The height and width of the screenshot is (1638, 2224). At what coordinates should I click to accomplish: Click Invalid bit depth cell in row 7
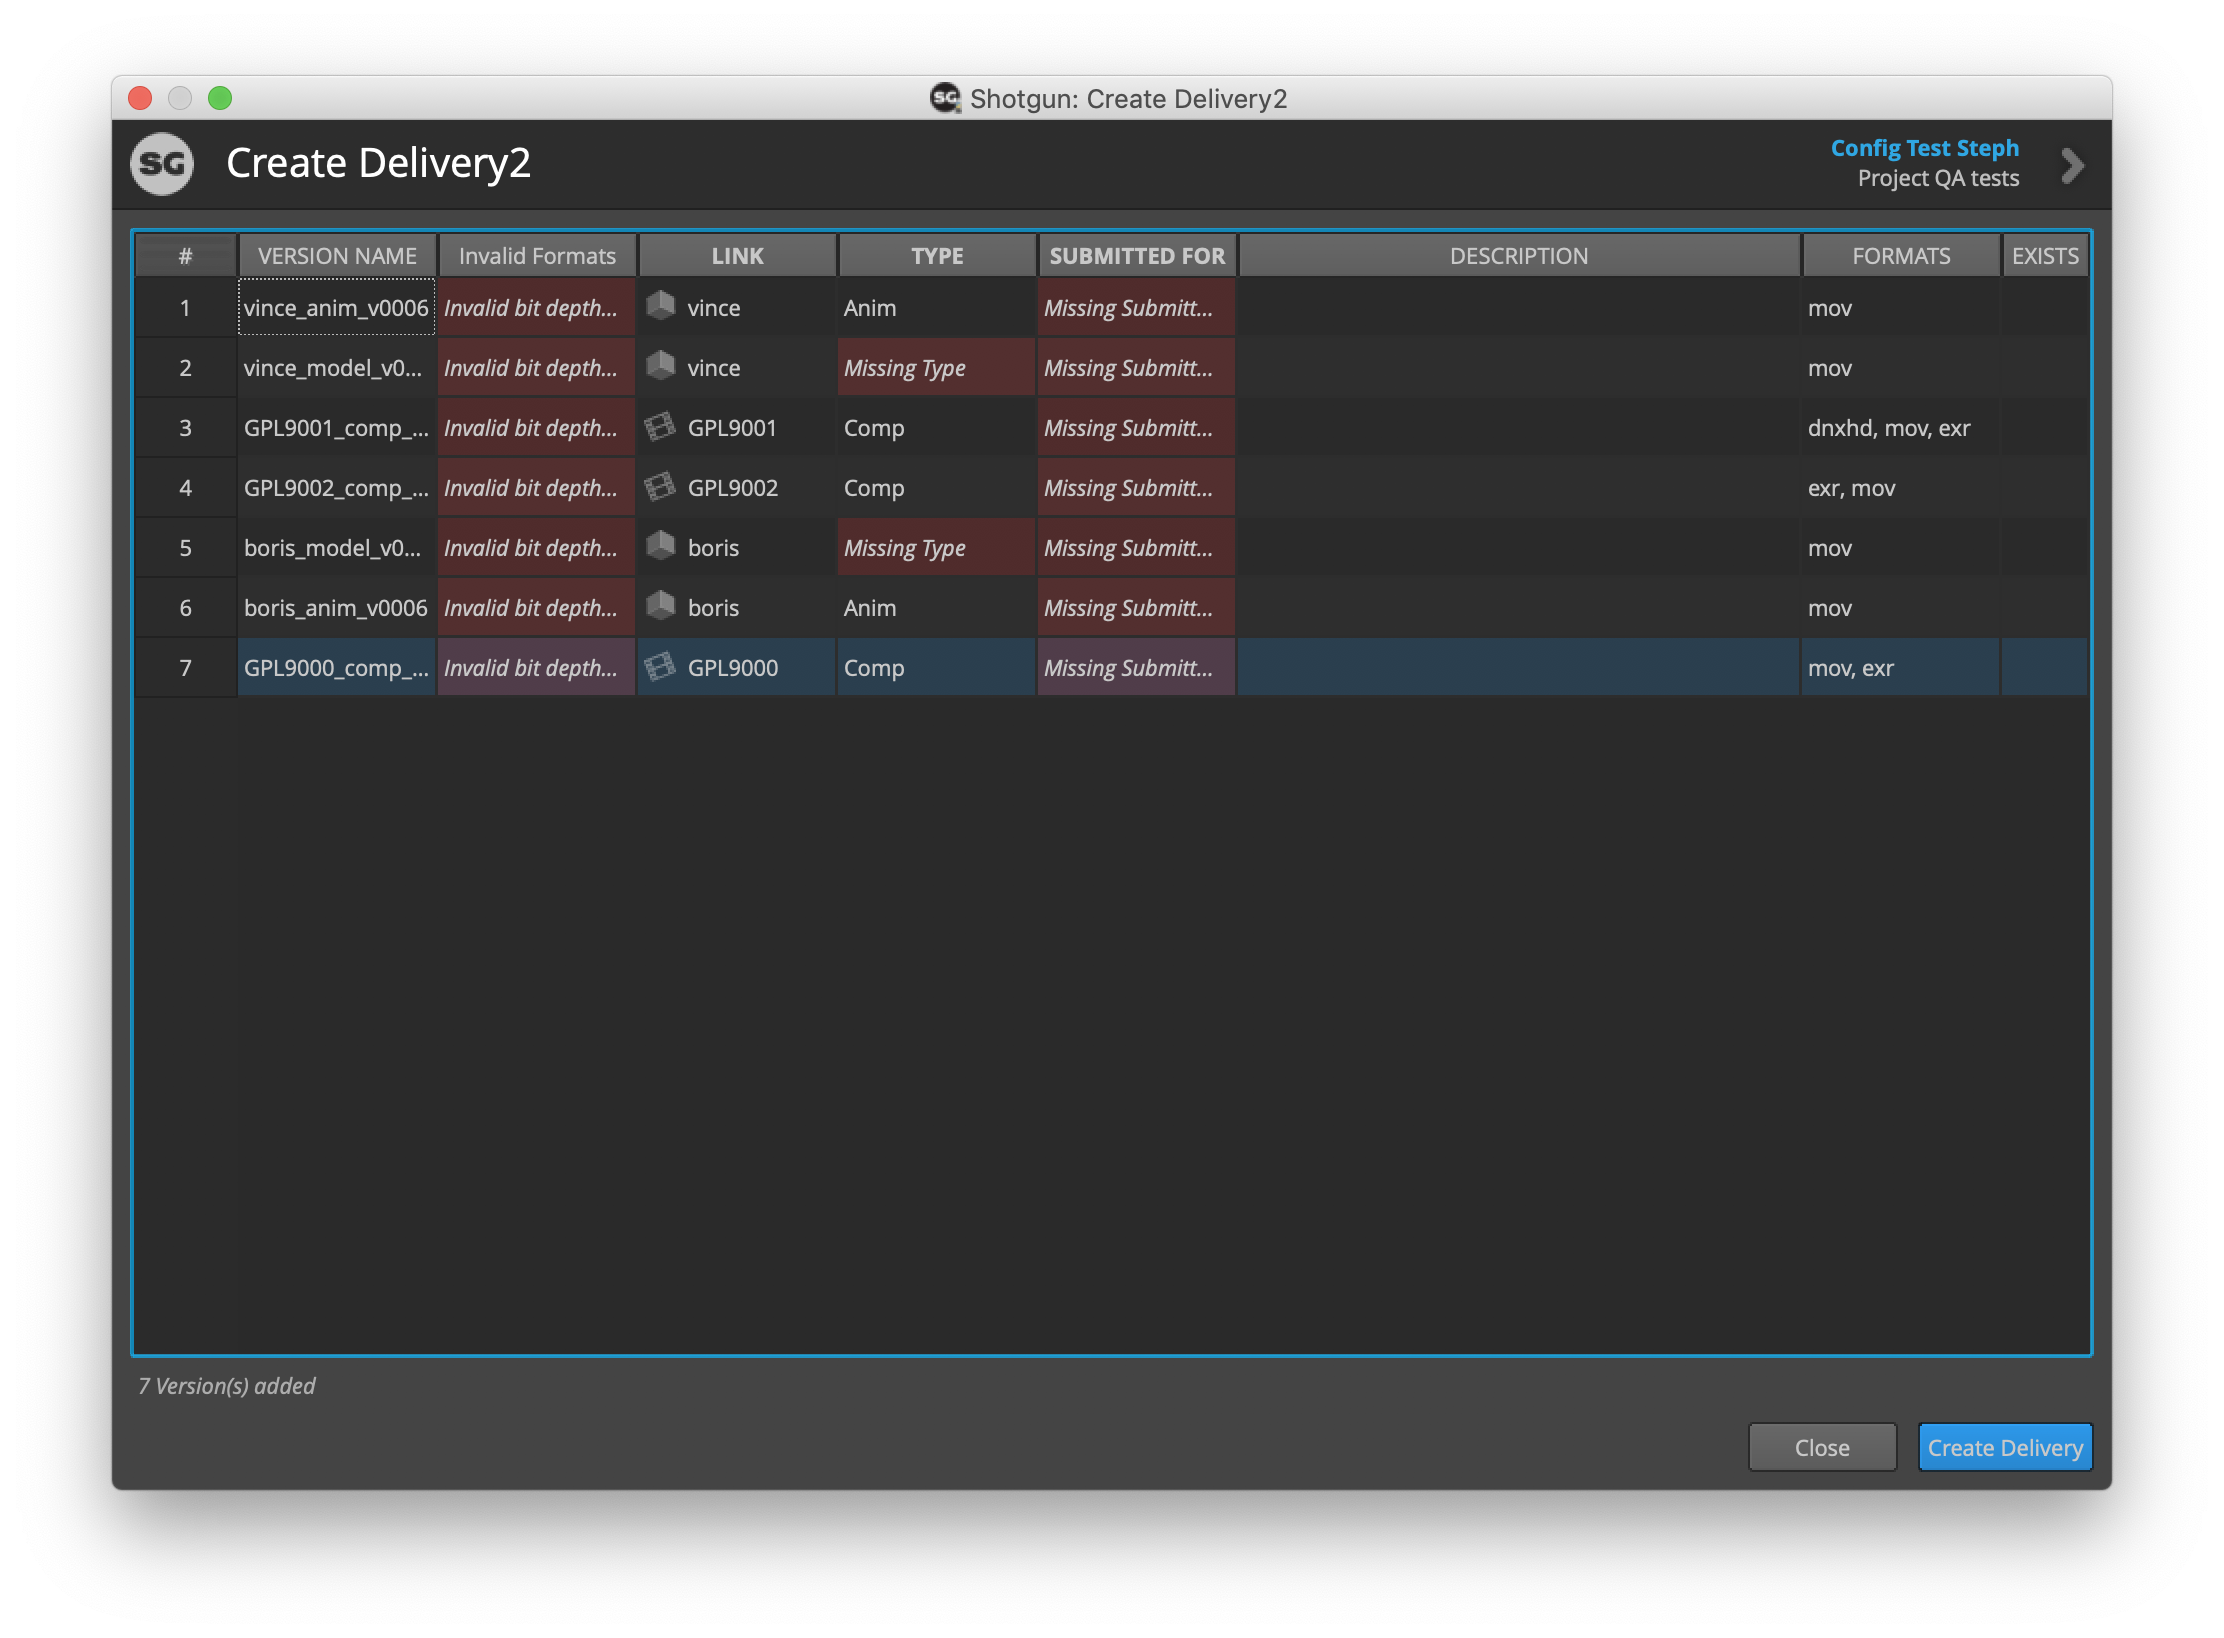537,667
